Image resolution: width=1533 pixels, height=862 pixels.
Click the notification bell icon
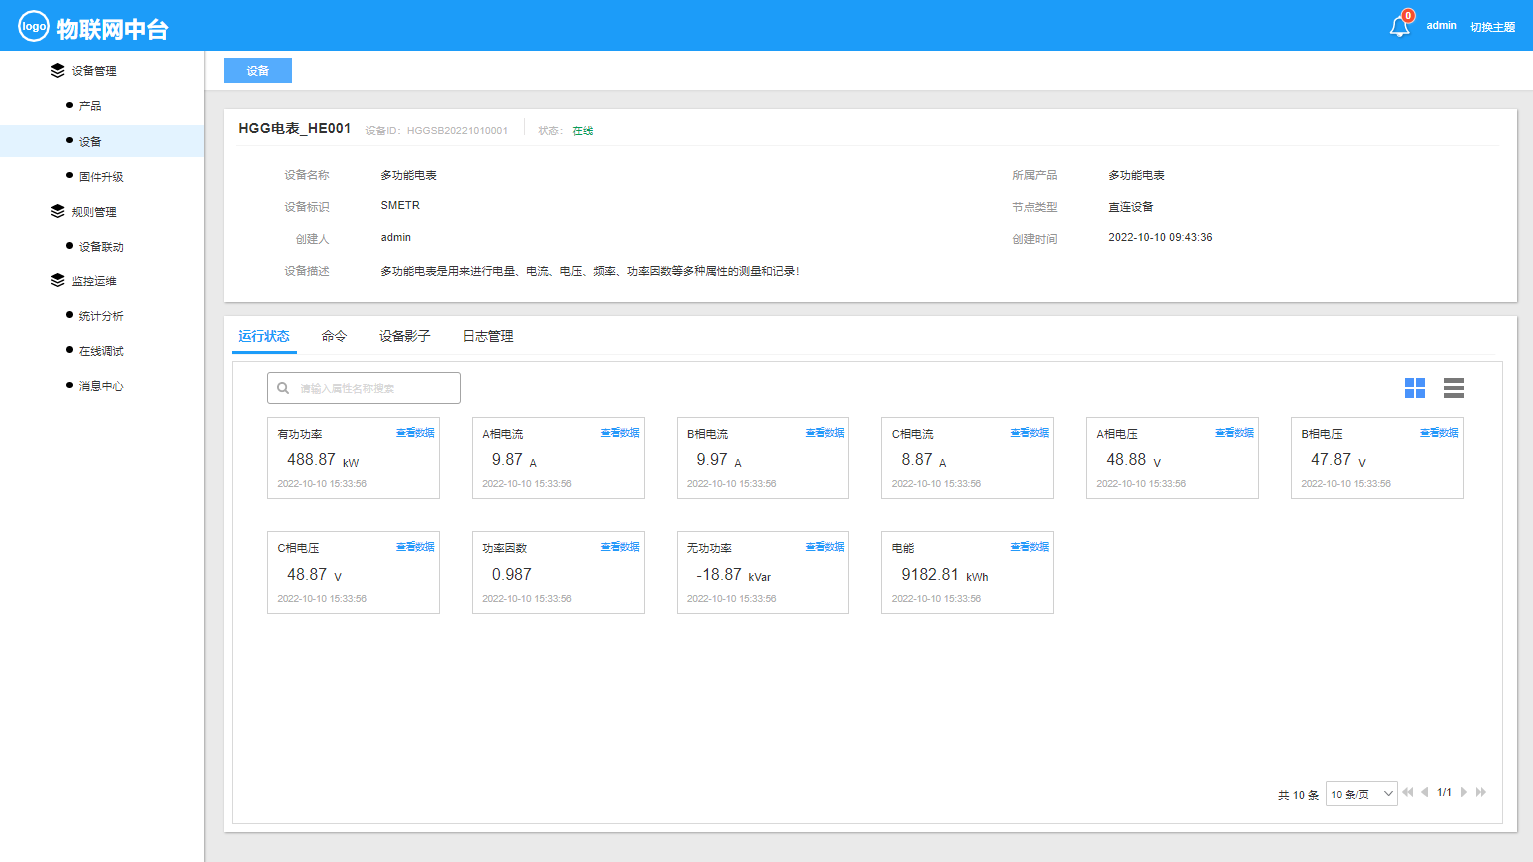pyautogui.click(x=1399, y=27)
